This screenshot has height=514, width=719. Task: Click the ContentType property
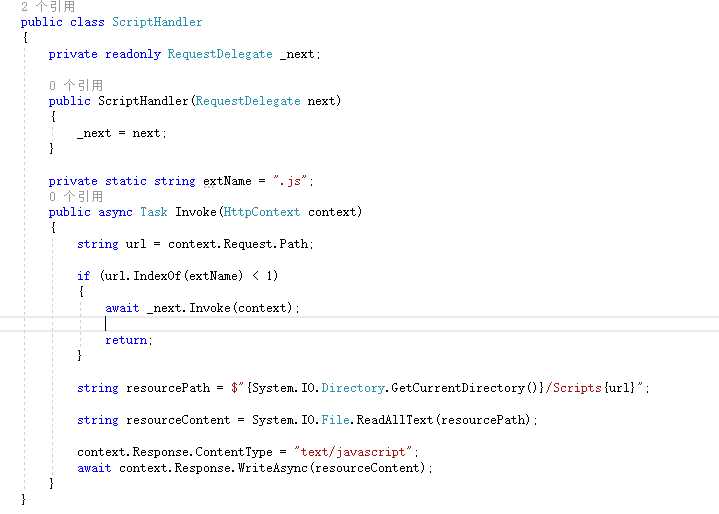pyautogui.click(x=234, y=452)
